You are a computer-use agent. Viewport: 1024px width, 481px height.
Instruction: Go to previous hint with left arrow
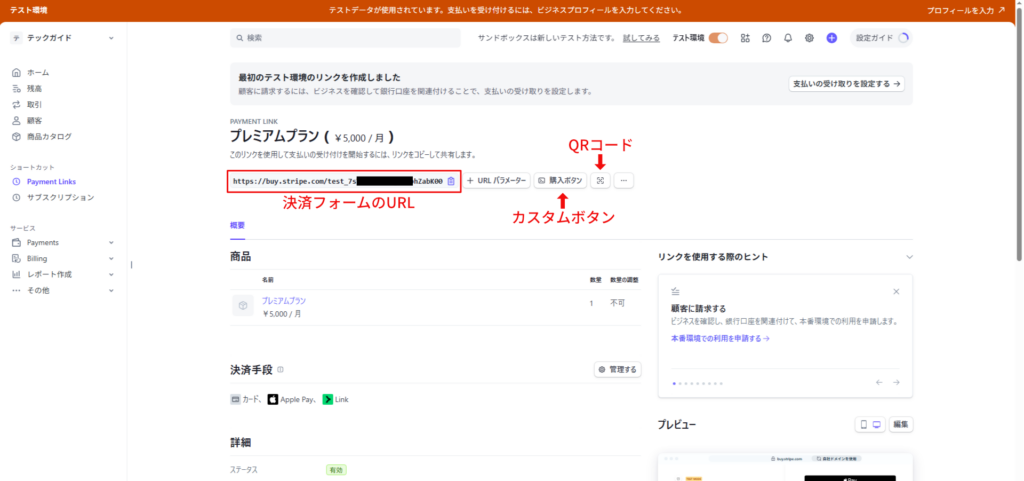pos(879,382)
